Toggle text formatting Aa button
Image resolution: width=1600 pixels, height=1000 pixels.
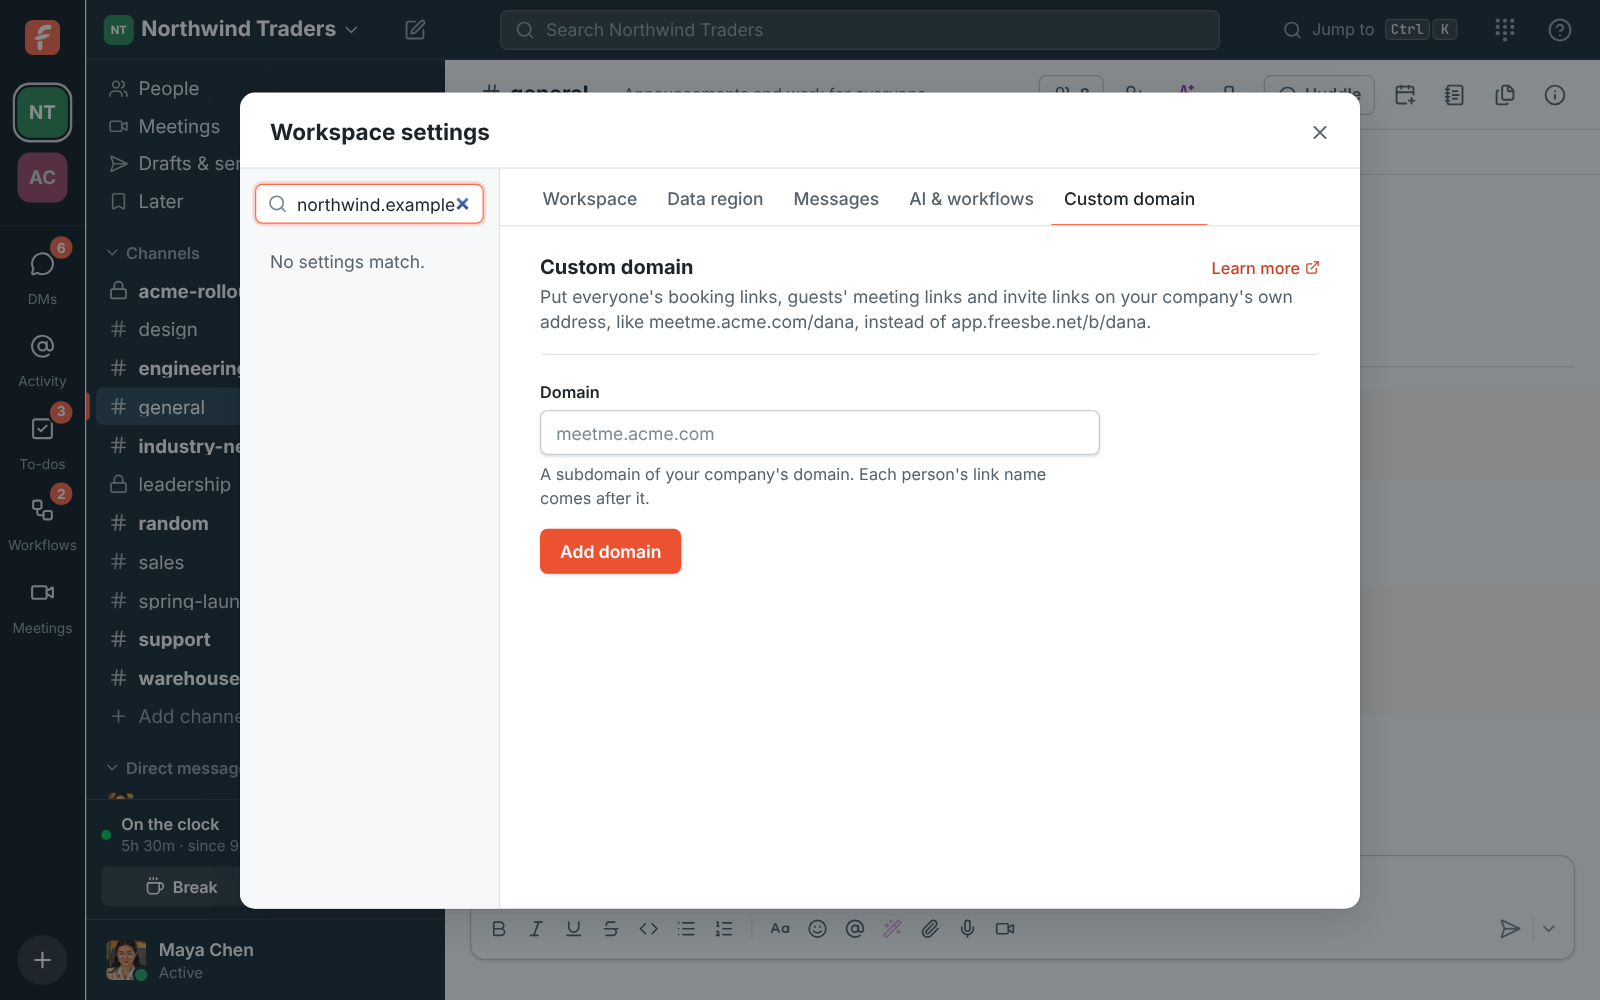[x=780, y=929]
